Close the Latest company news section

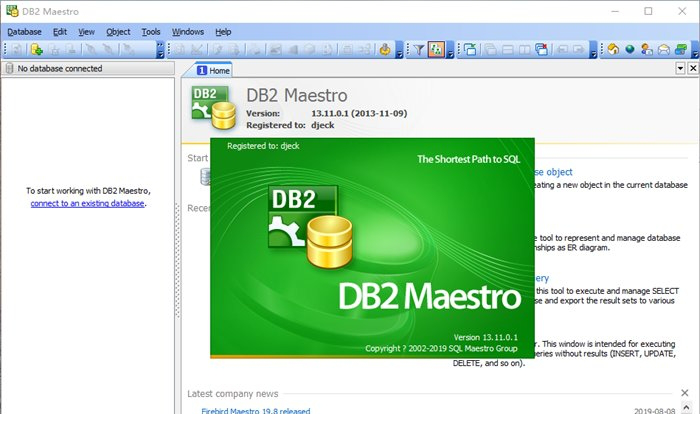click(x=684, y=393)
